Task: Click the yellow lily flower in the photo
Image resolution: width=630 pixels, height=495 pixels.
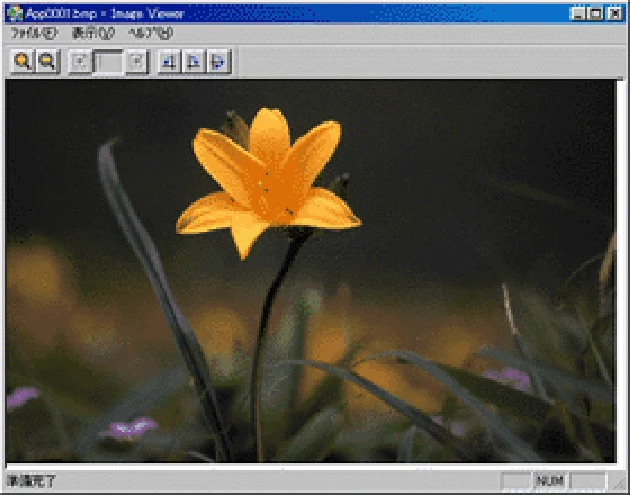Action: point(268,181)
